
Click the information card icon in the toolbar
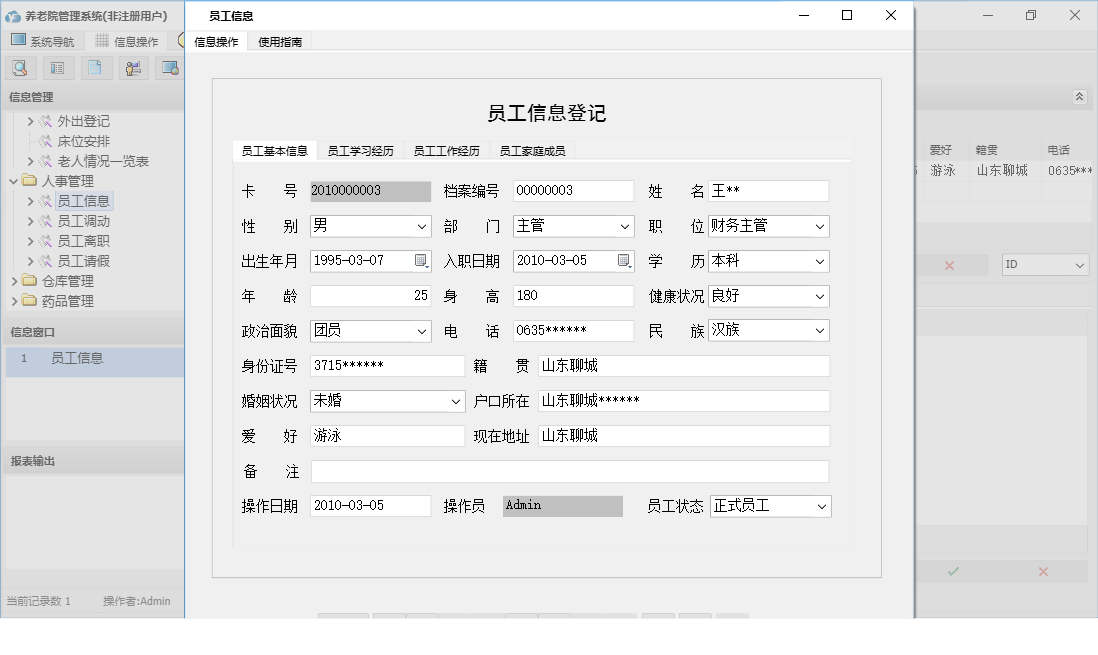[x=57, y=67]
